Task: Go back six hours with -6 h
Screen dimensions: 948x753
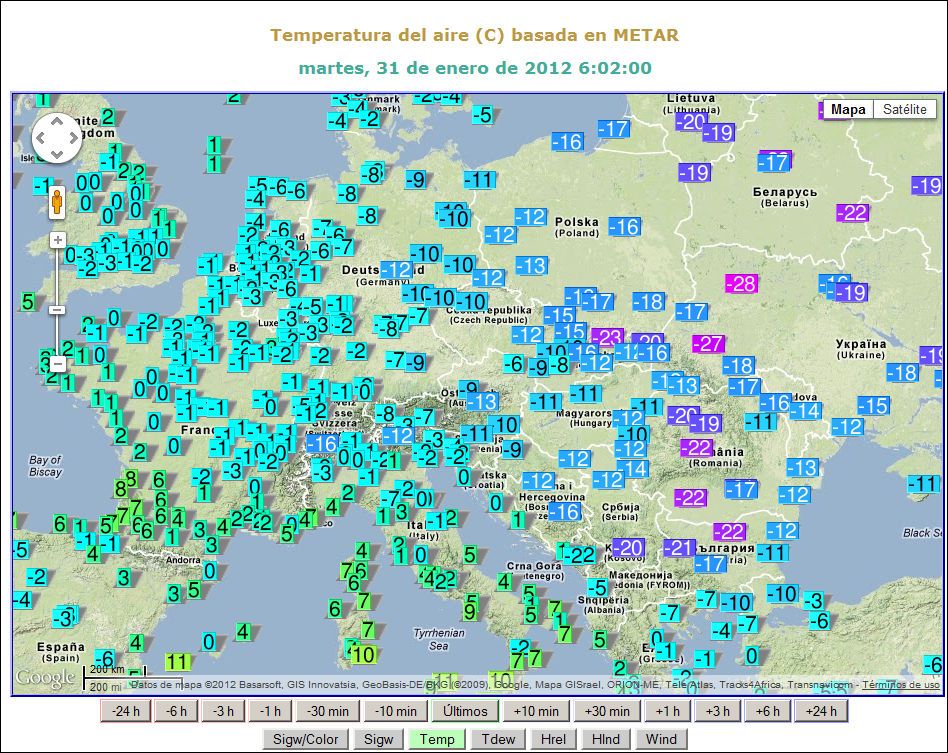Action: pos(176,711)
